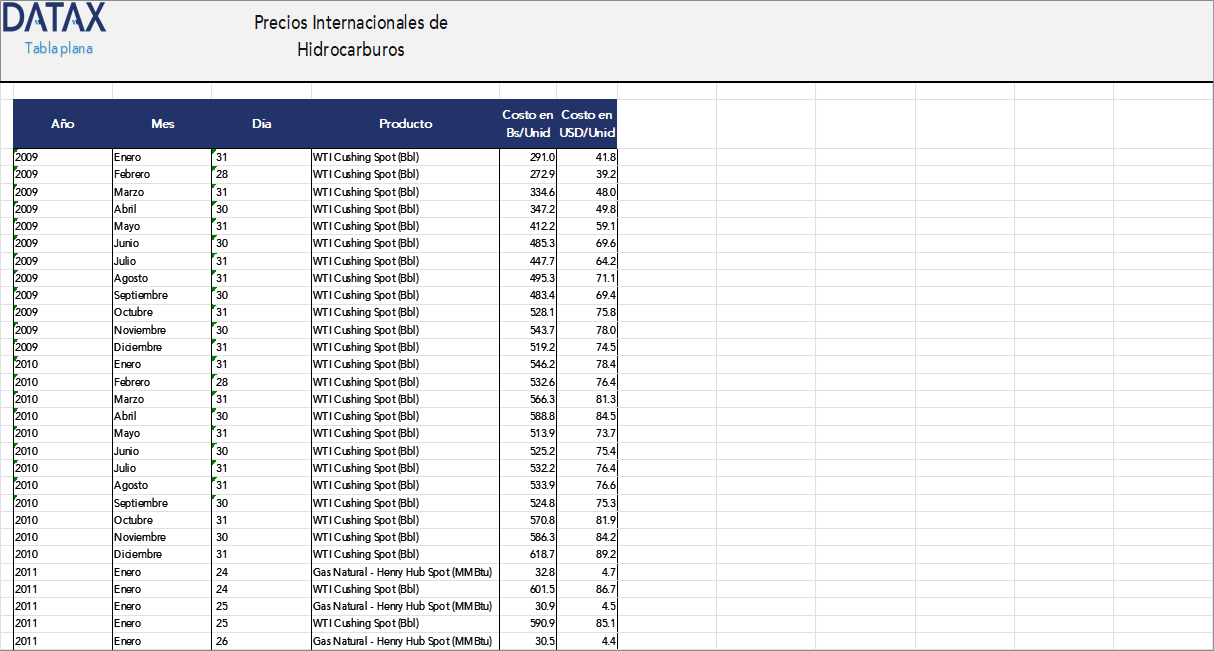Select the Mes column header
1214x651 pixels.
coord(162,123)
